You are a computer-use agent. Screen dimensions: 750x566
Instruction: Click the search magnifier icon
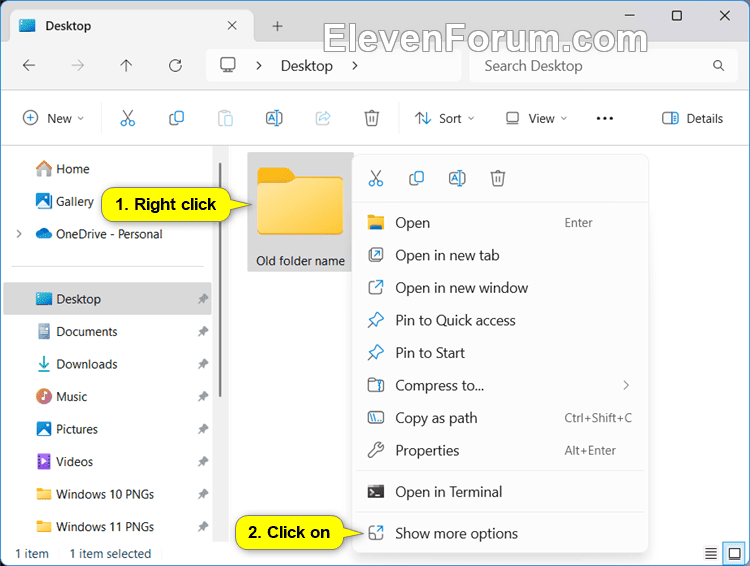(718, 66)
